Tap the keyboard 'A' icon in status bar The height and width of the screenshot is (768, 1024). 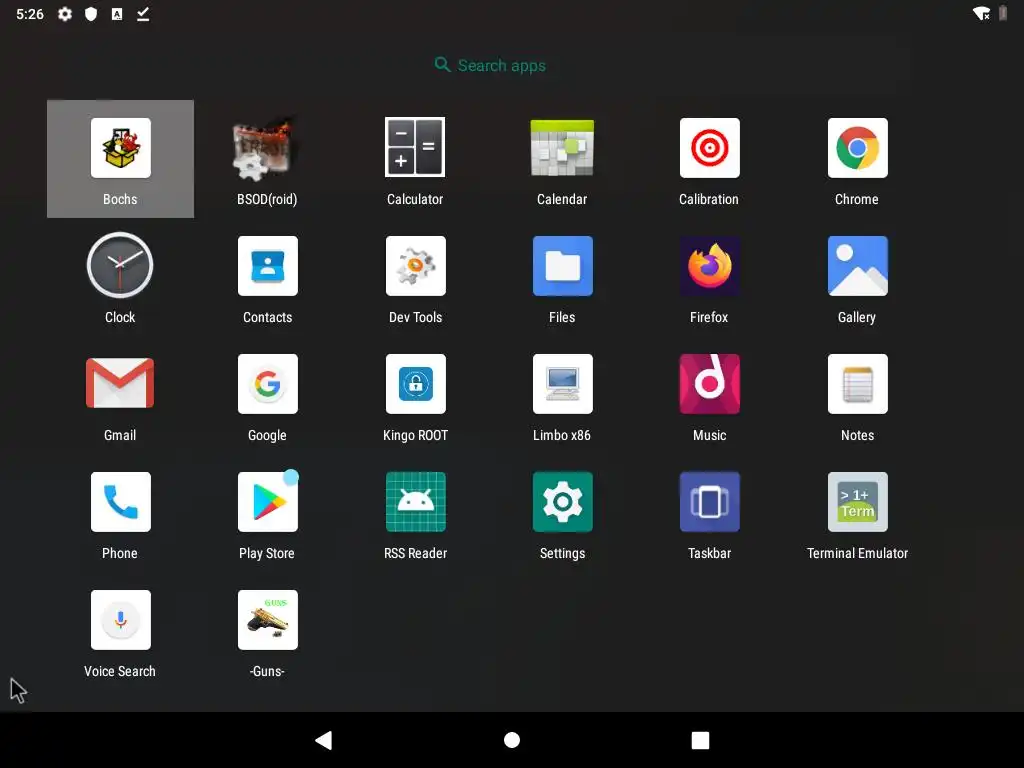pyautogui.click(x=117, y=14)
